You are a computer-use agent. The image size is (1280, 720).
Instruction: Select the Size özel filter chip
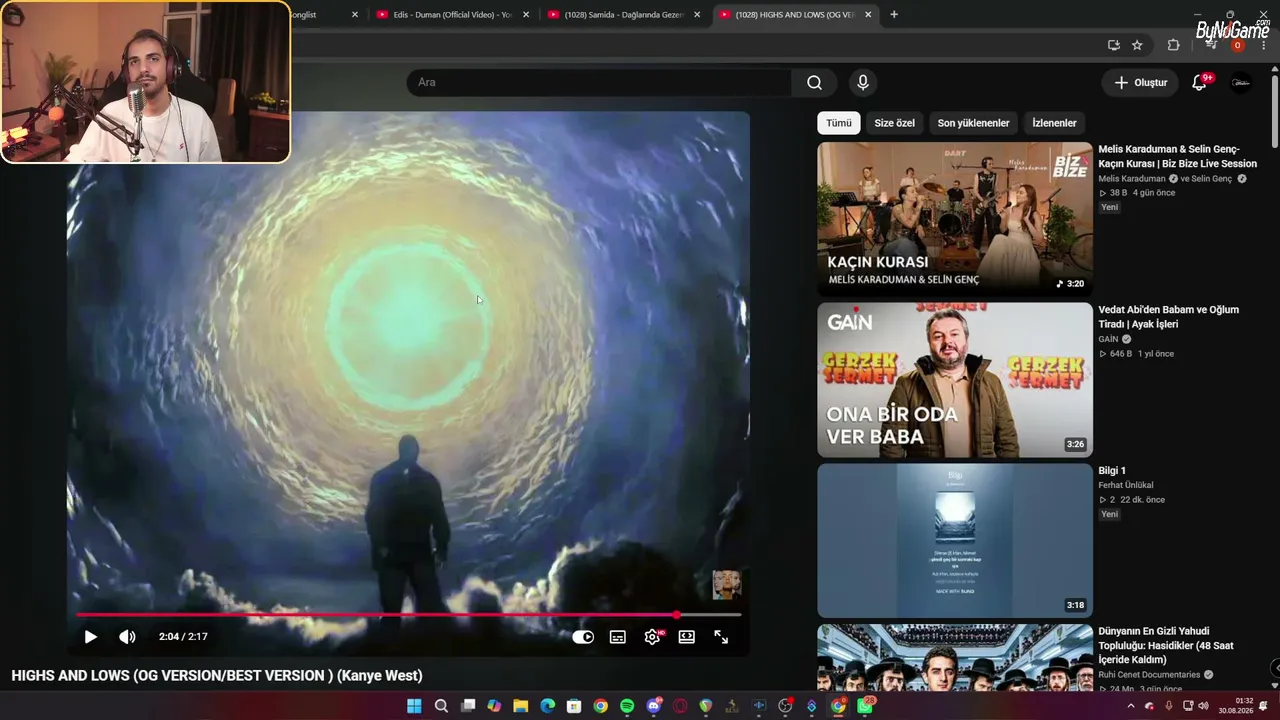895,123
